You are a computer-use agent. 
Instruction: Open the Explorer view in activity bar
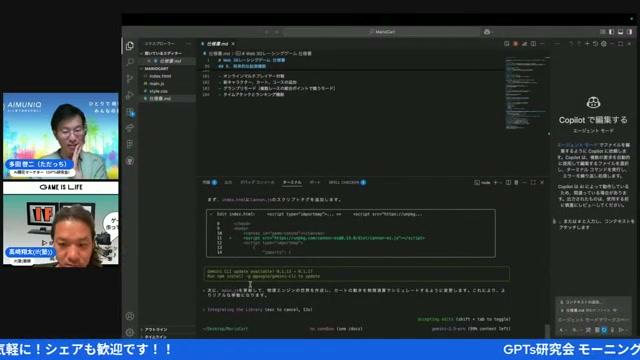[130, 46]
